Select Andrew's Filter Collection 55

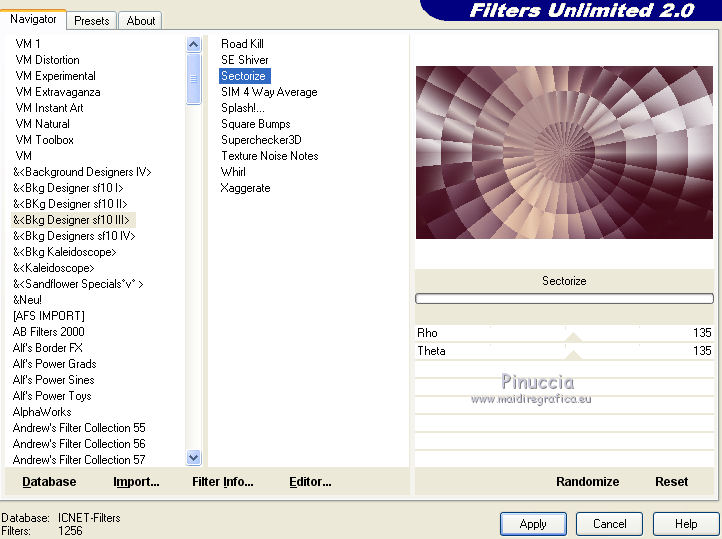[x=79, y=428]
